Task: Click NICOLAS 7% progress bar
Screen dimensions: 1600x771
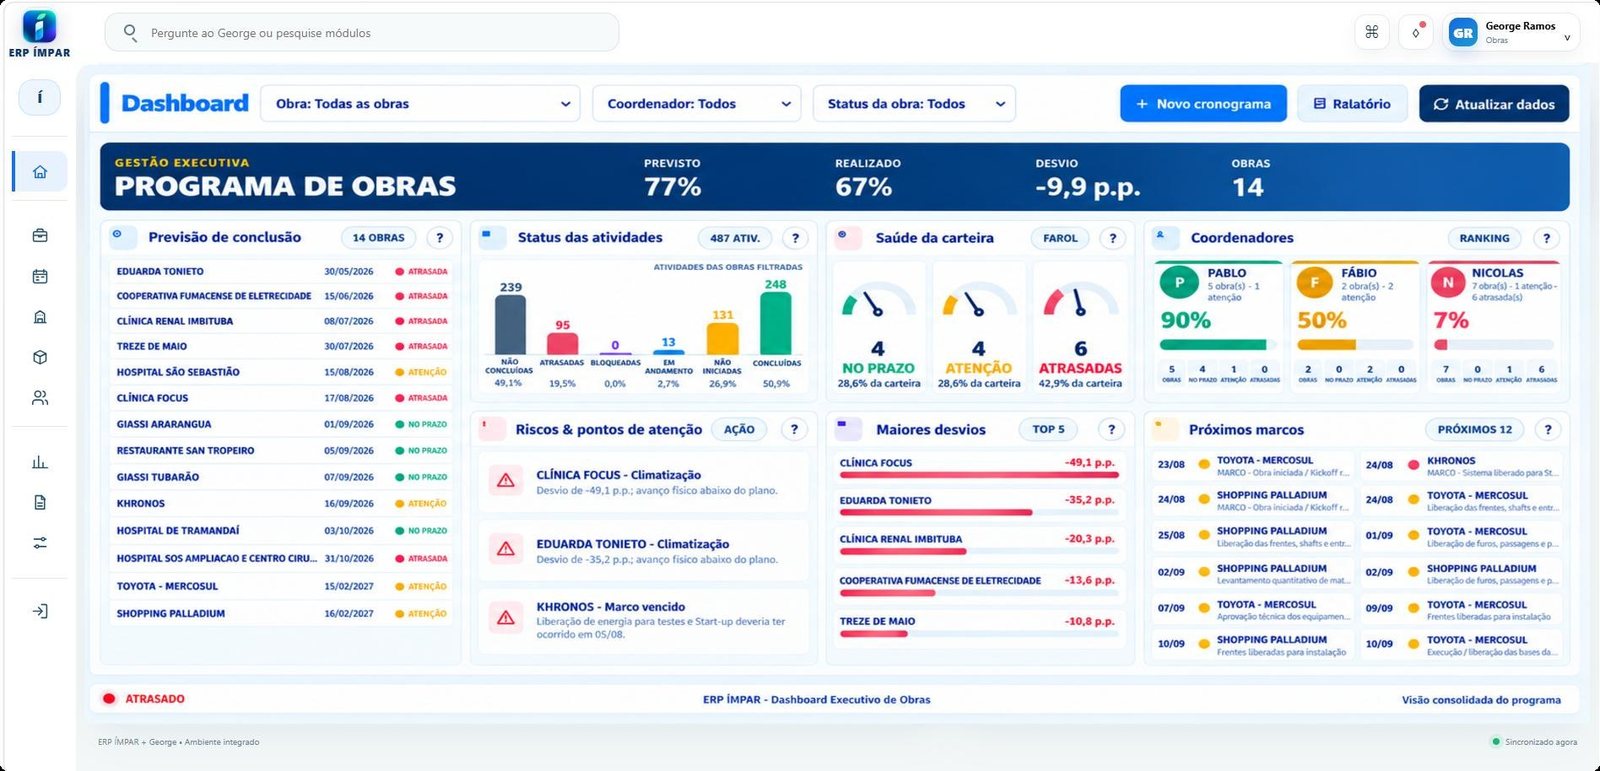Action: [x=1493, y=345]
